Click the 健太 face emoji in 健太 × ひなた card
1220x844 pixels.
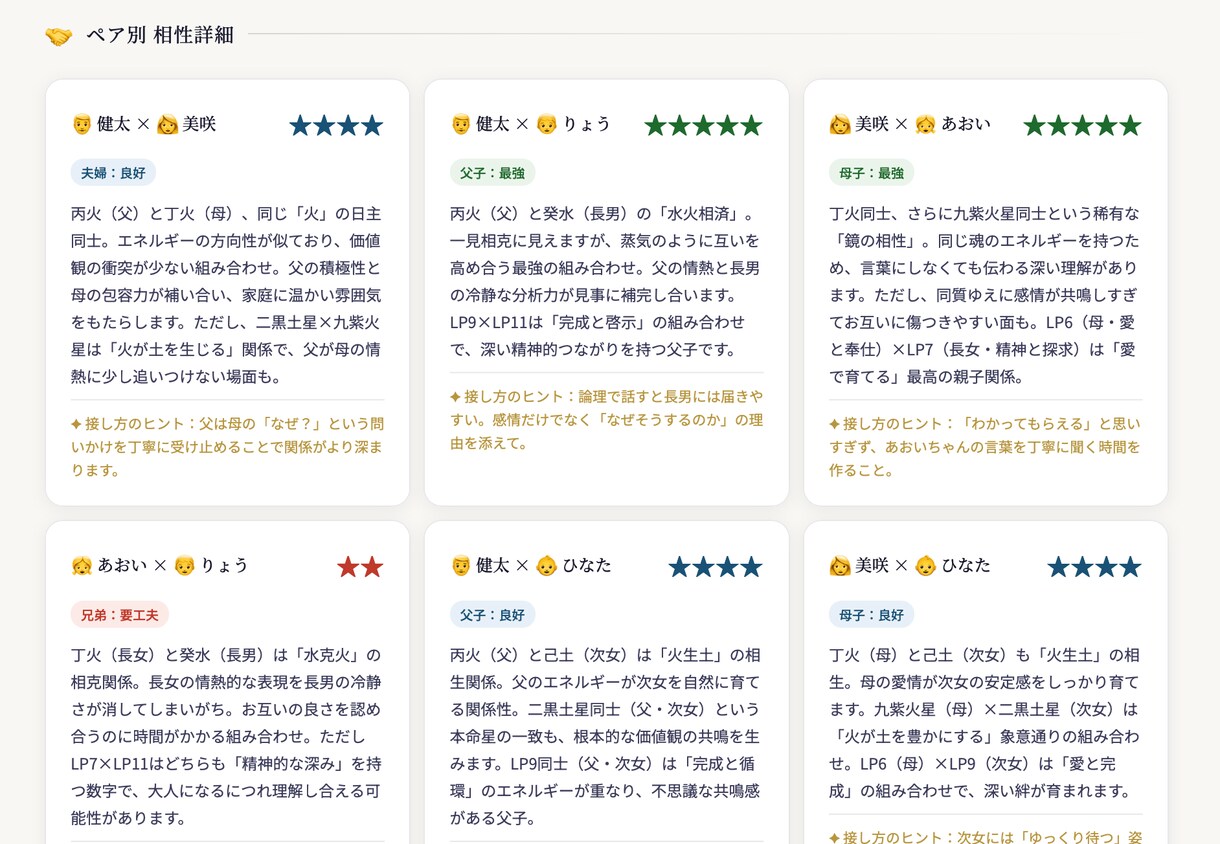(461, 565)
